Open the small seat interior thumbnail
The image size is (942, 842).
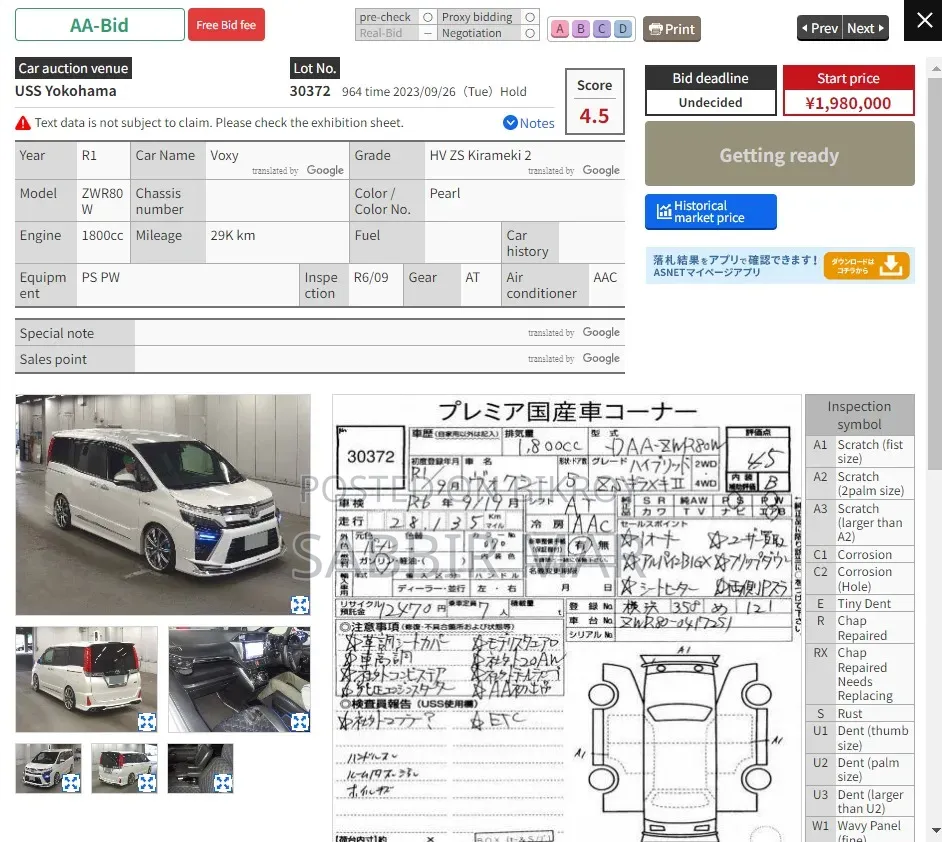tap(201, 768)
